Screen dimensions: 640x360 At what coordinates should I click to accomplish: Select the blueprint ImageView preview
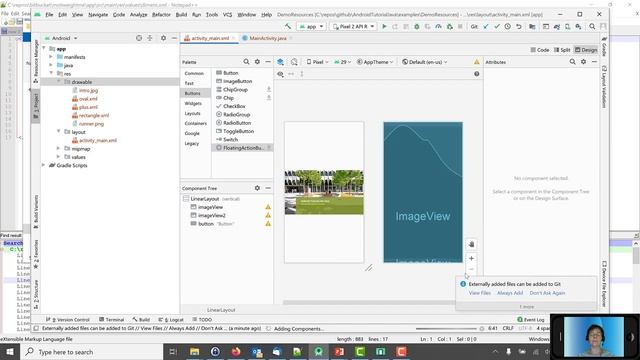coord(423,192)
